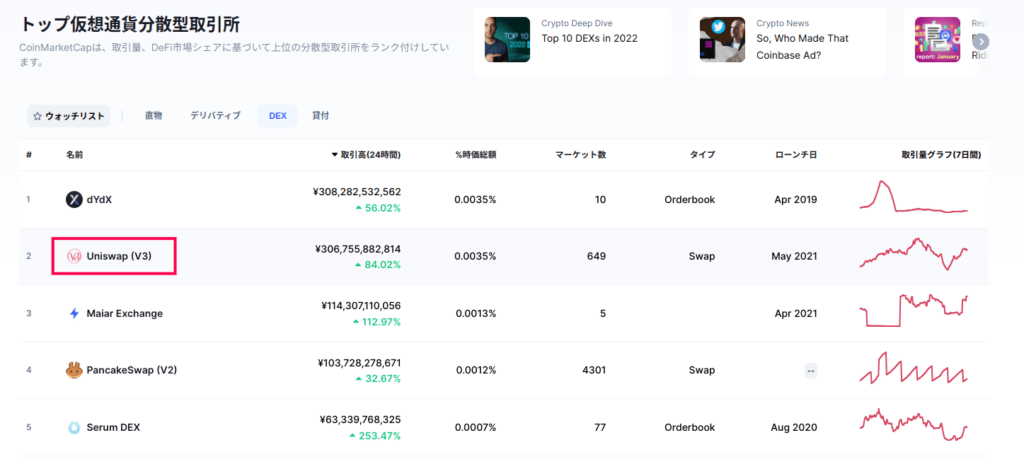The image size is (1024, 457).
Task: Open the PancakeSwap (V2) link
Action: tap(132, 370)
